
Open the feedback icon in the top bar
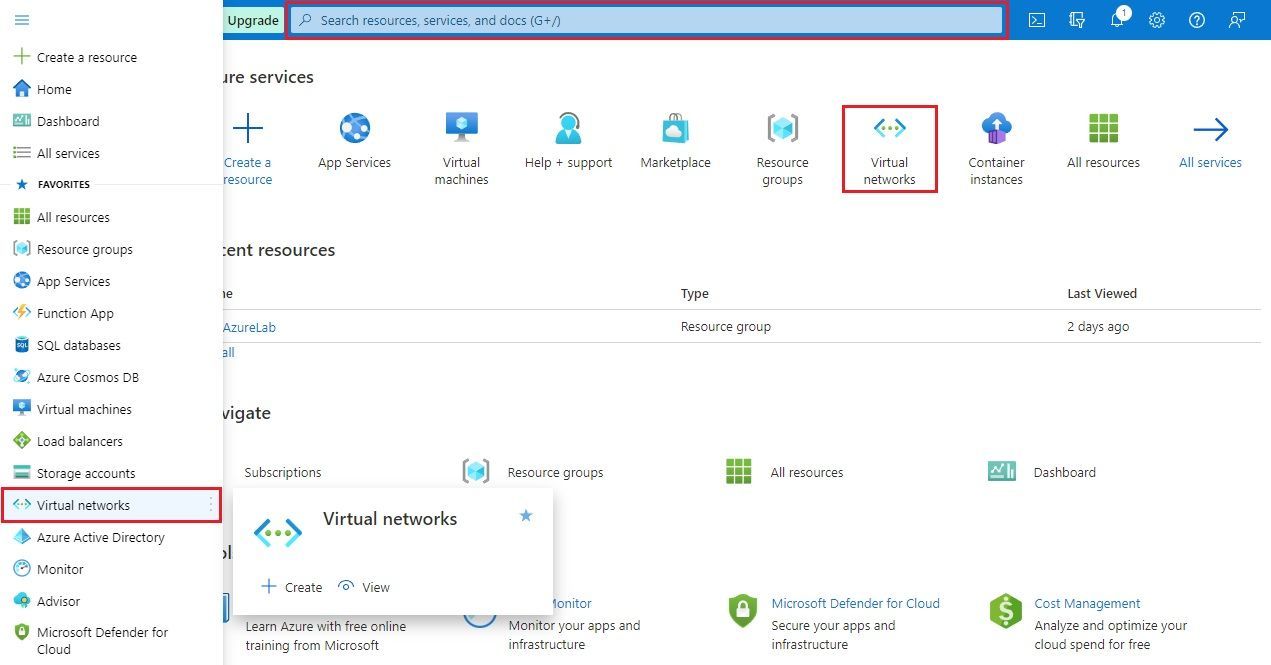coord(1237,20)
